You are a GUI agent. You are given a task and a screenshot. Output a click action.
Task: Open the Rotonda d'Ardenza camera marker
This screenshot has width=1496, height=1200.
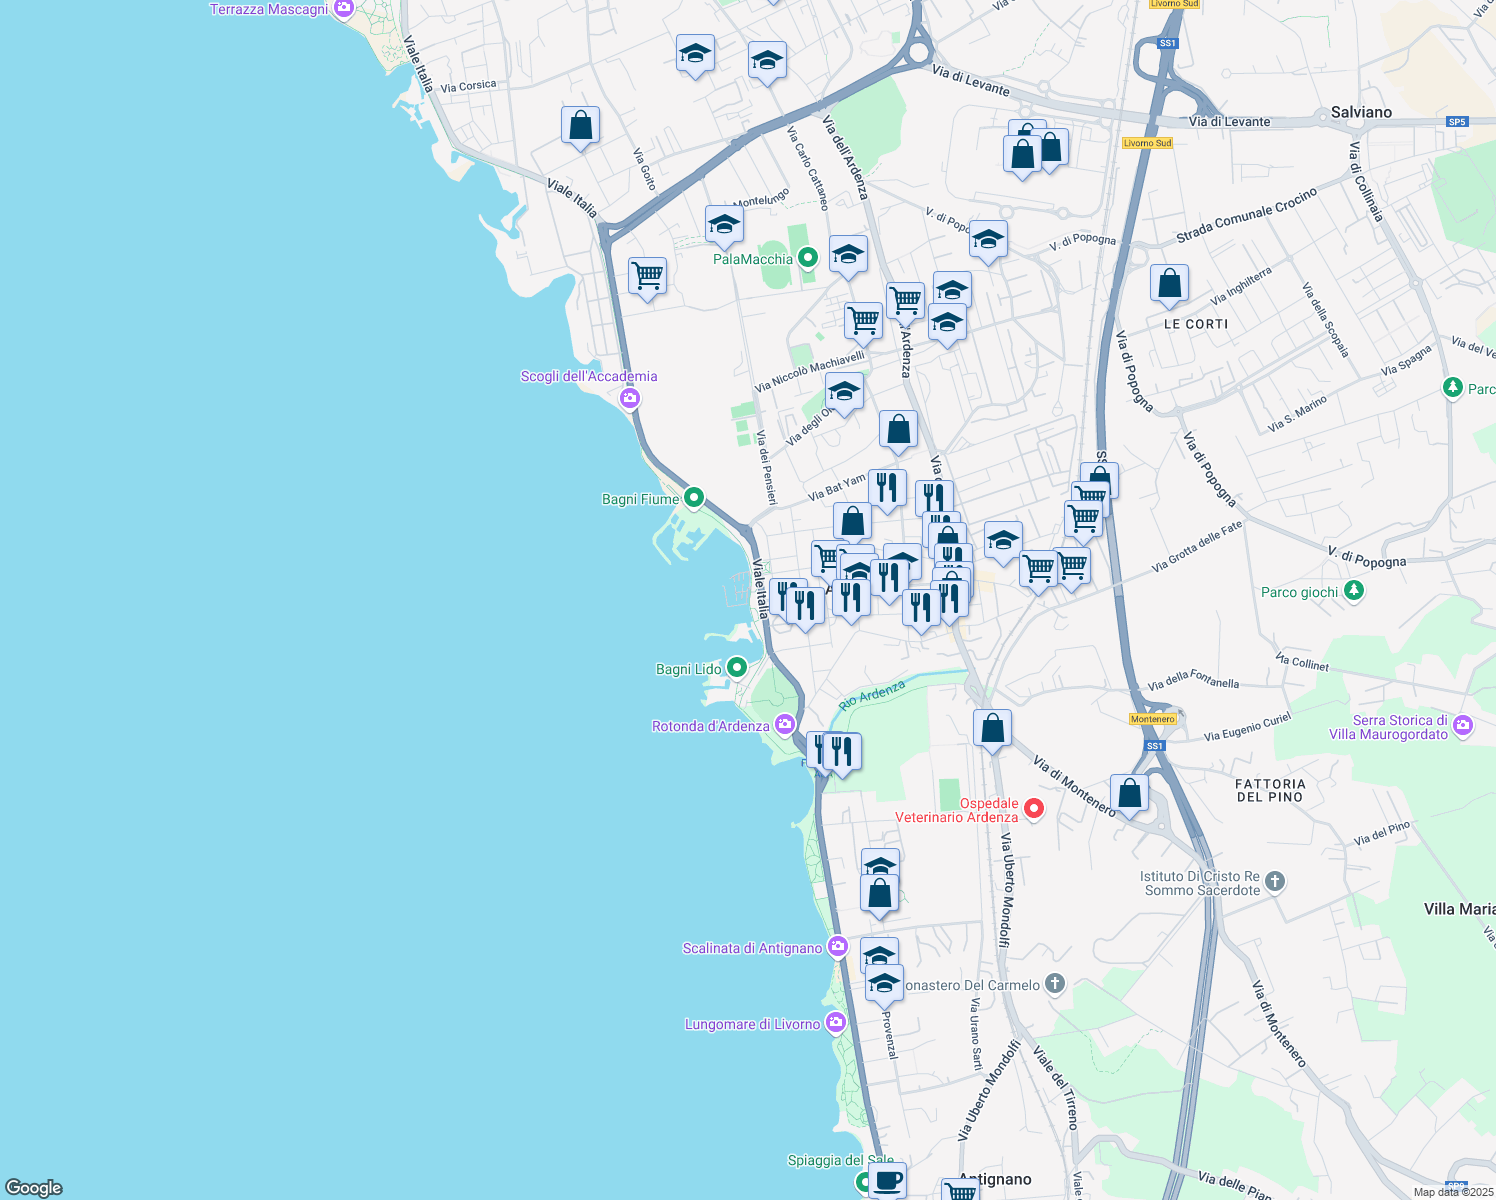[785, 724]
